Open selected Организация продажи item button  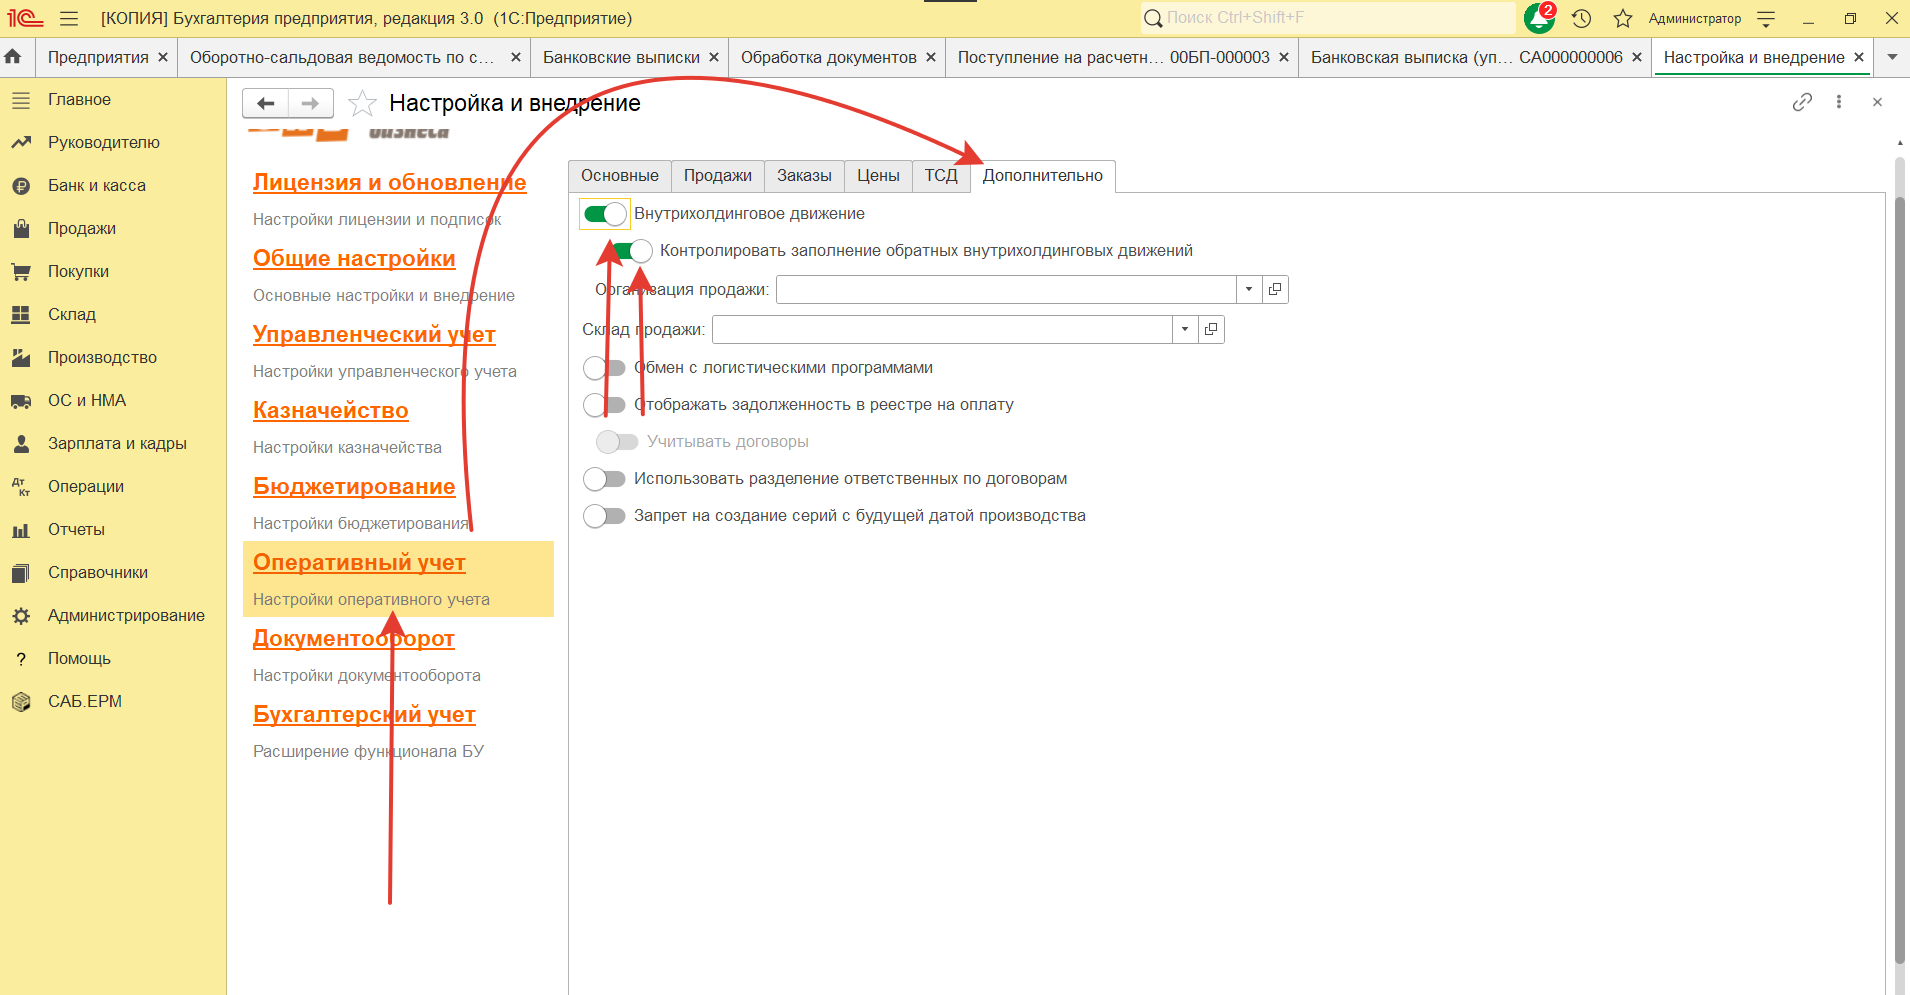pos(1275,290)
